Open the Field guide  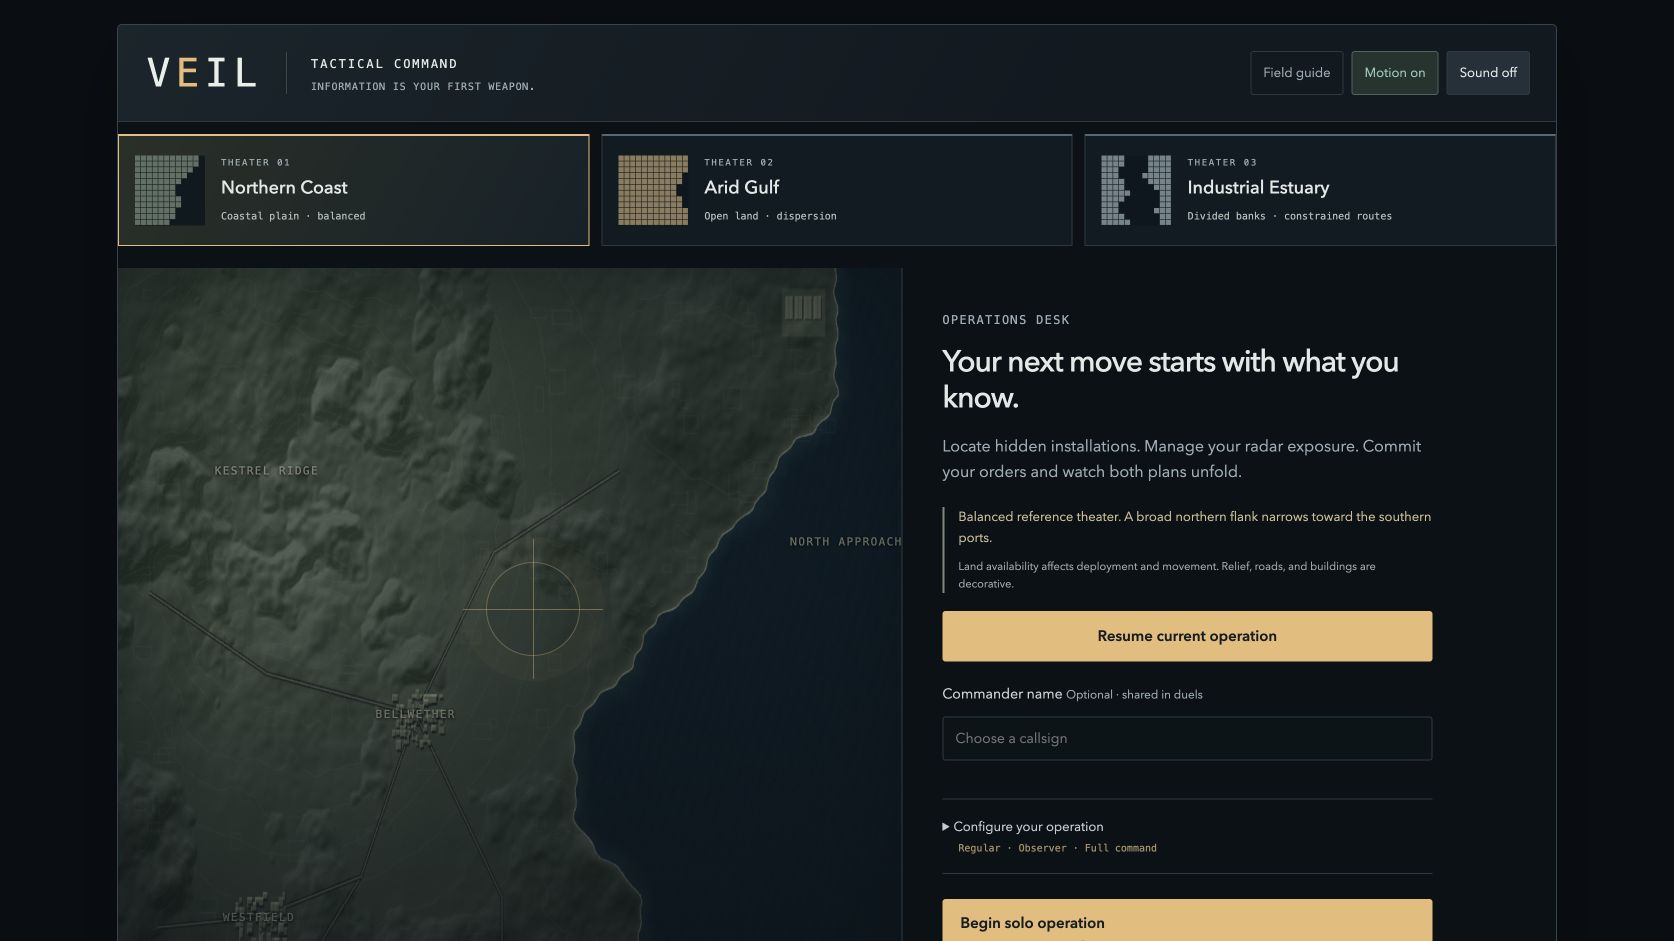1296,73
